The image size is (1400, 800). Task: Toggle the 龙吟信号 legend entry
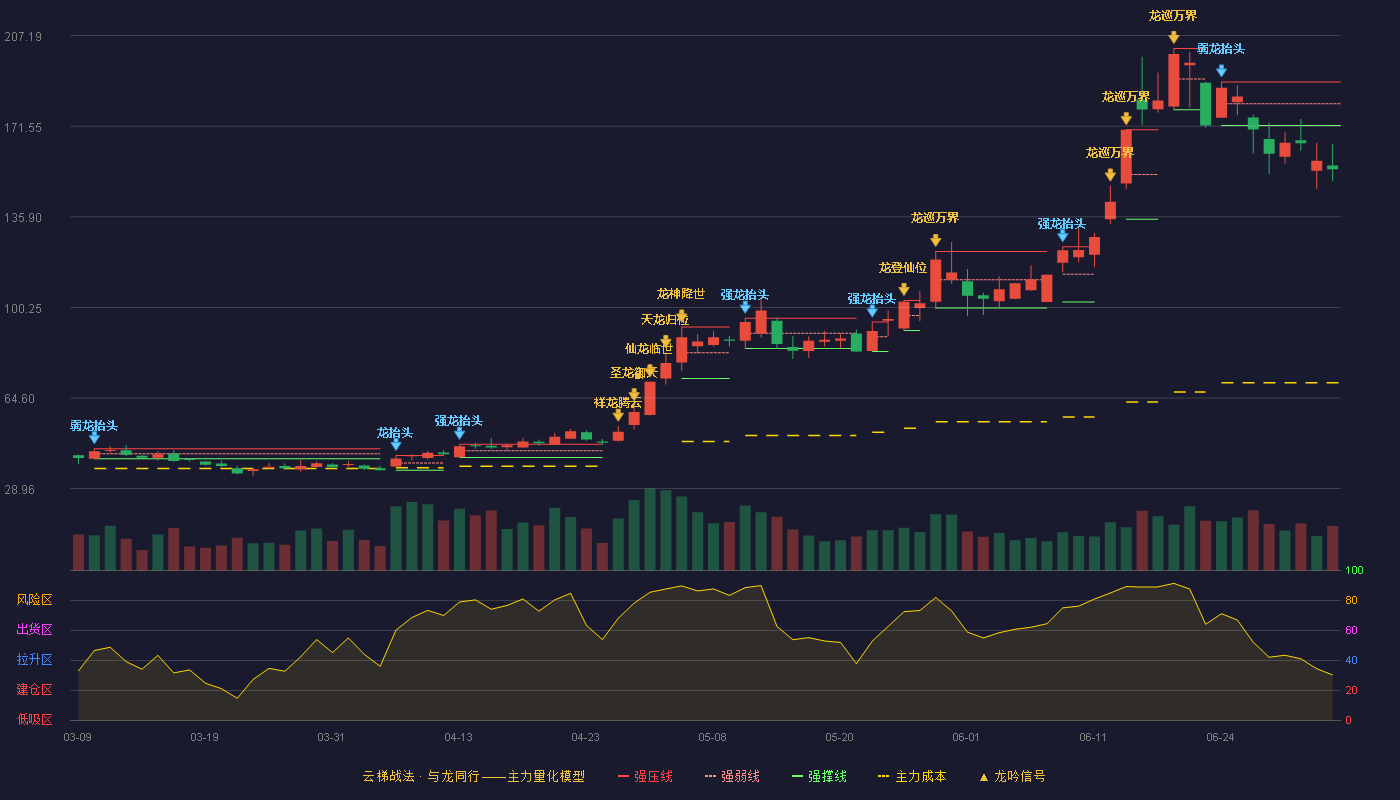1012,776
